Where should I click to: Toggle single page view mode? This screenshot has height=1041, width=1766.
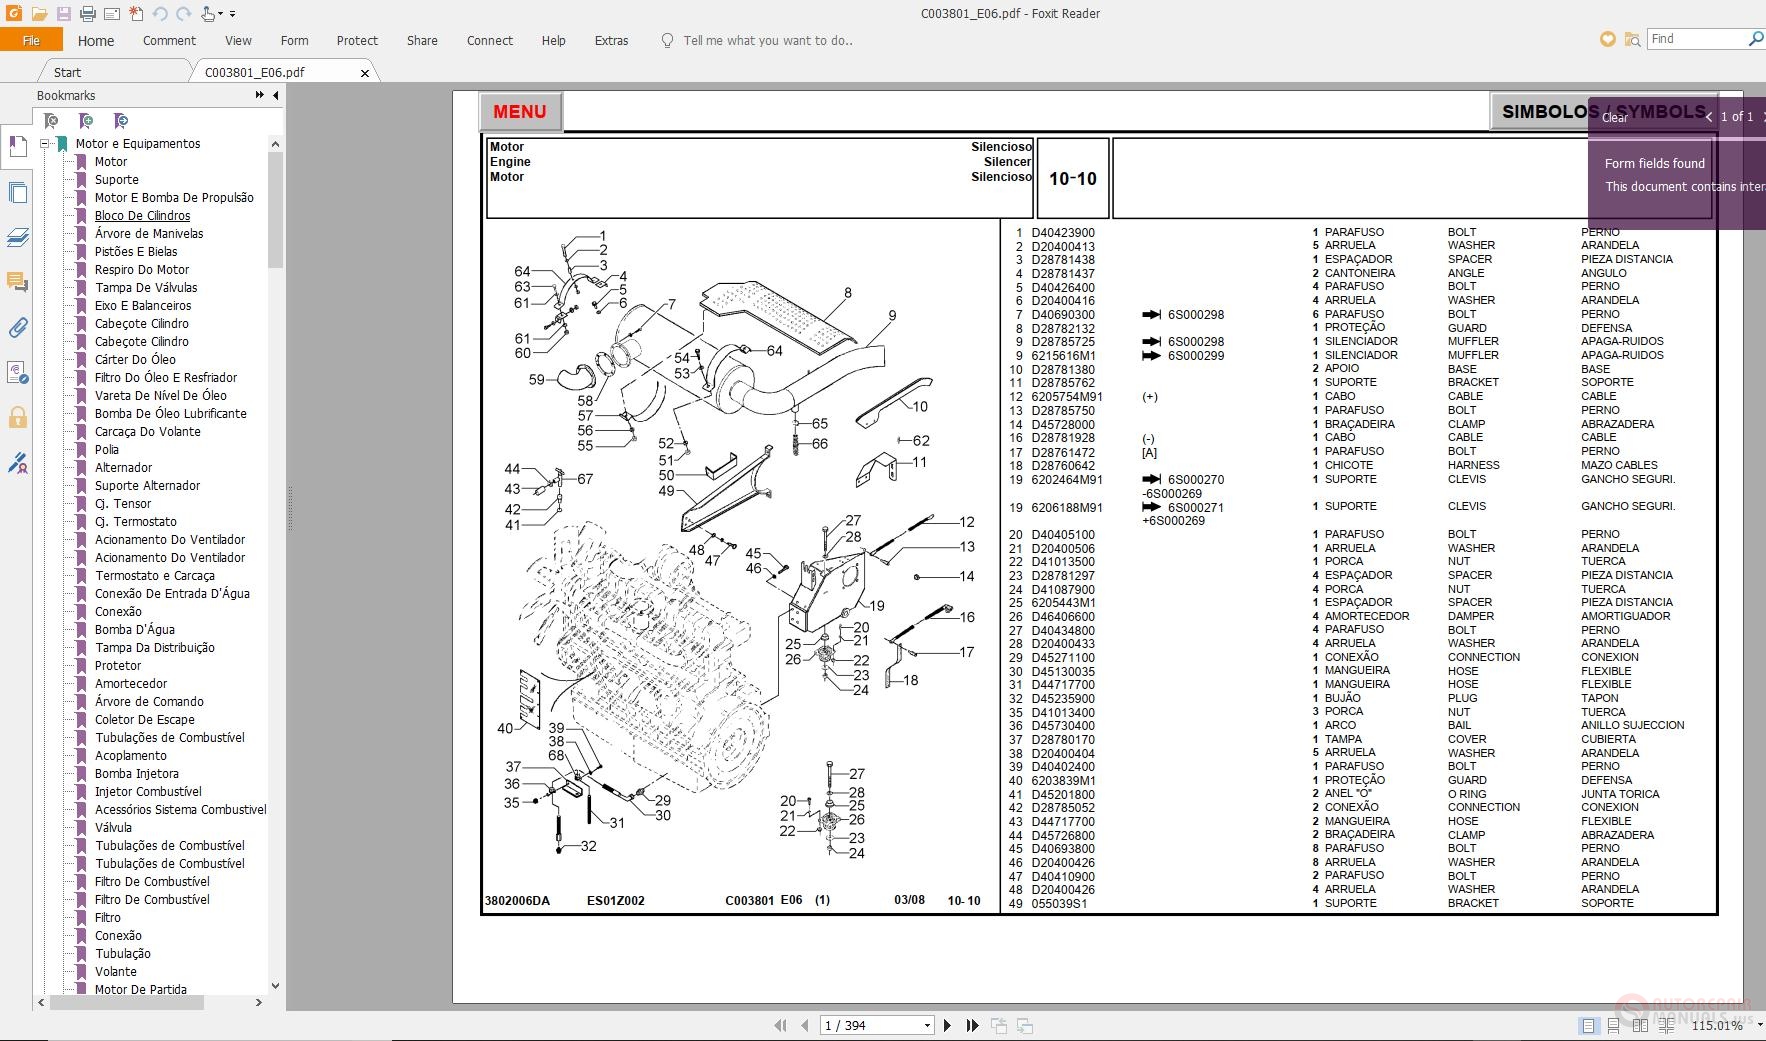1588,1025
